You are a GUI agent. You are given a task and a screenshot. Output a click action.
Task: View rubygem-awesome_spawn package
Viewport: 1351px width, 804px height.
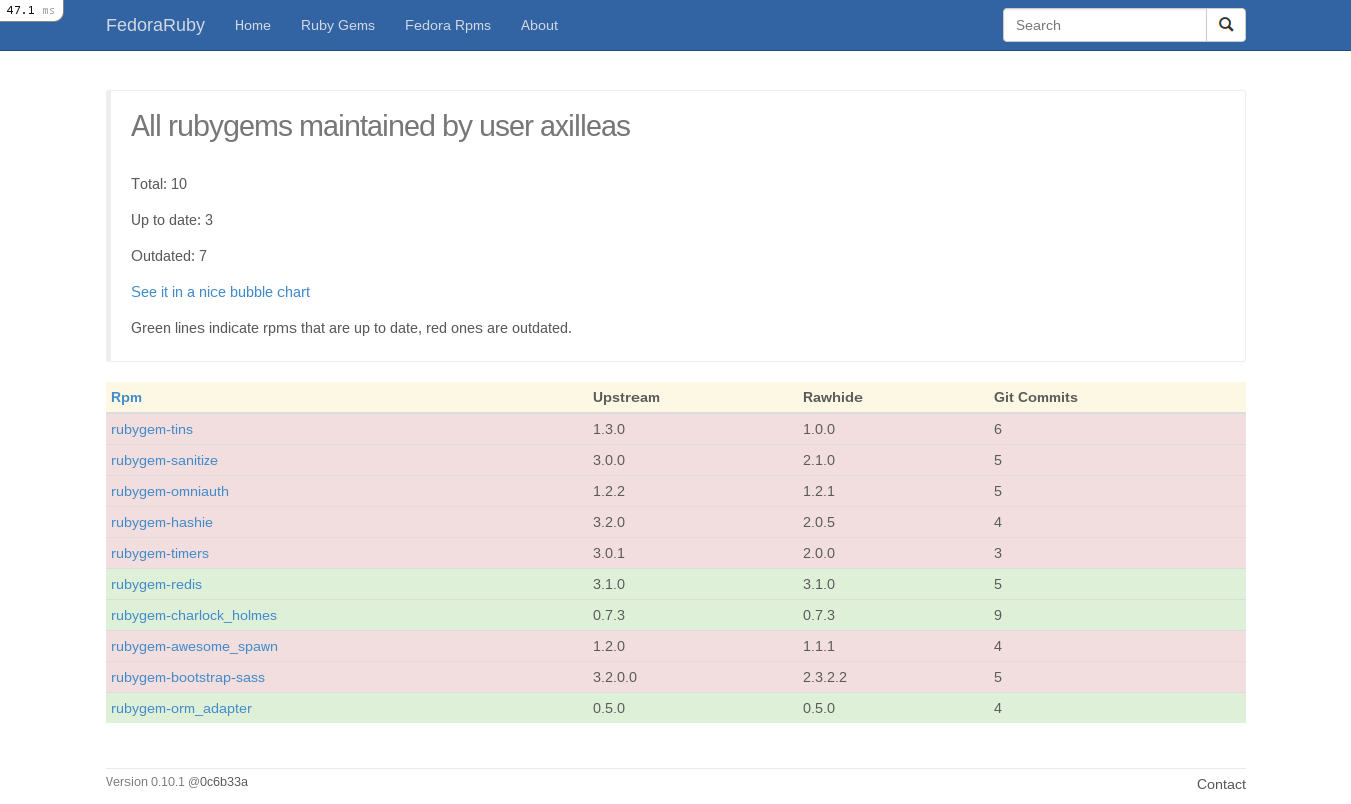194,646
